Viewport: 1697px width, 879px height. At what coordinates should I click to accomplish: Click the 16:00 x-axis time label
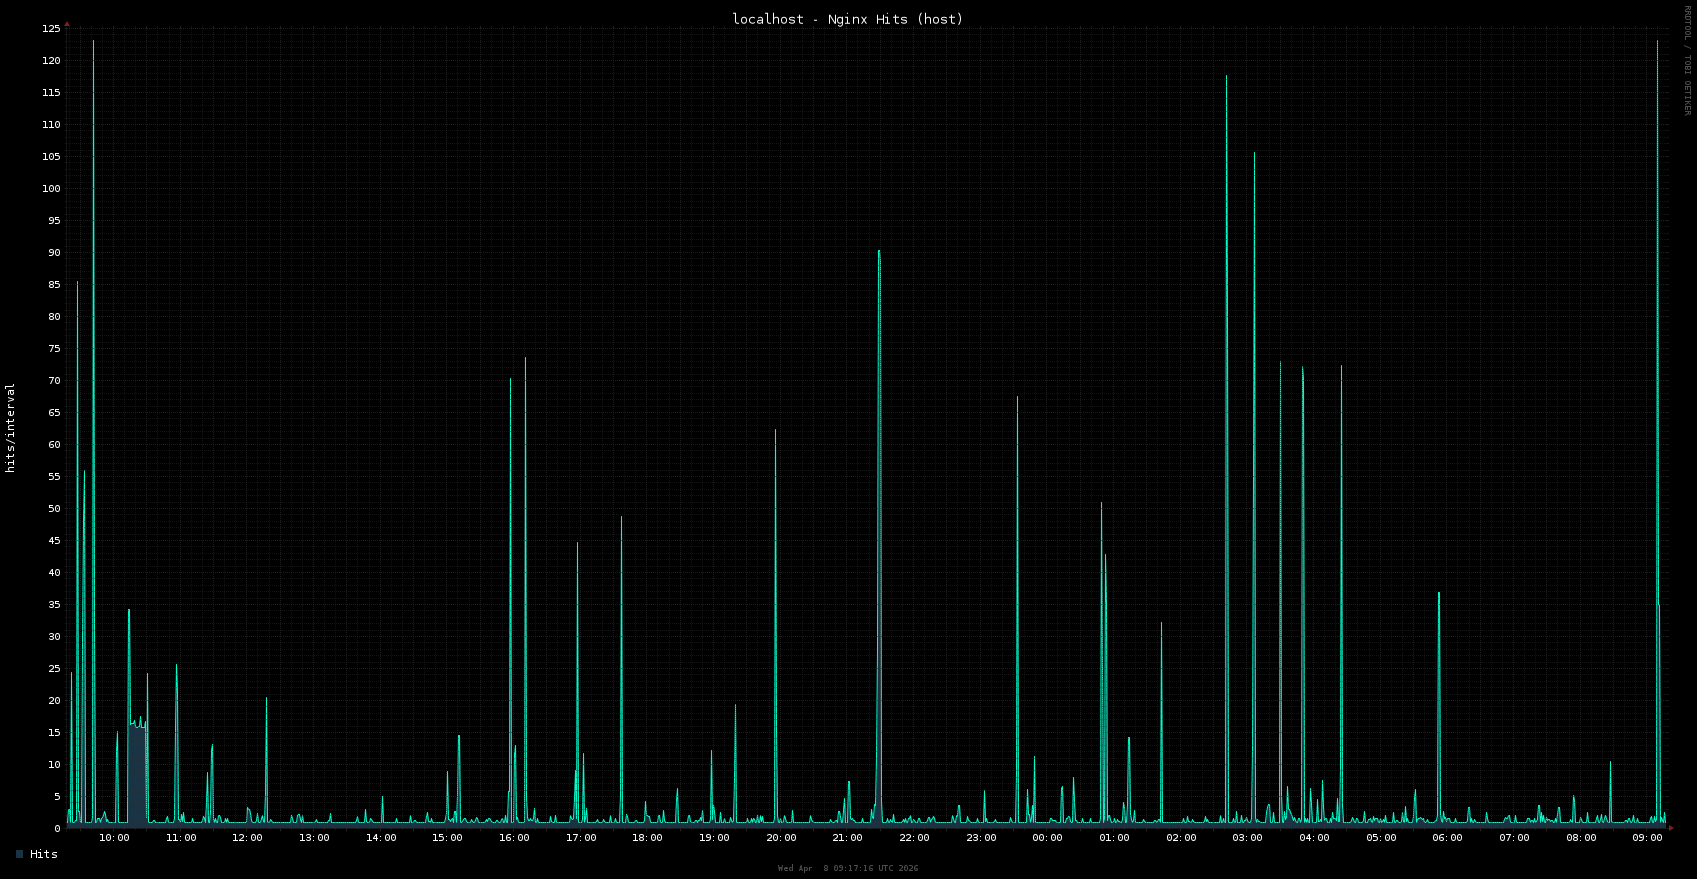[514, 838]
